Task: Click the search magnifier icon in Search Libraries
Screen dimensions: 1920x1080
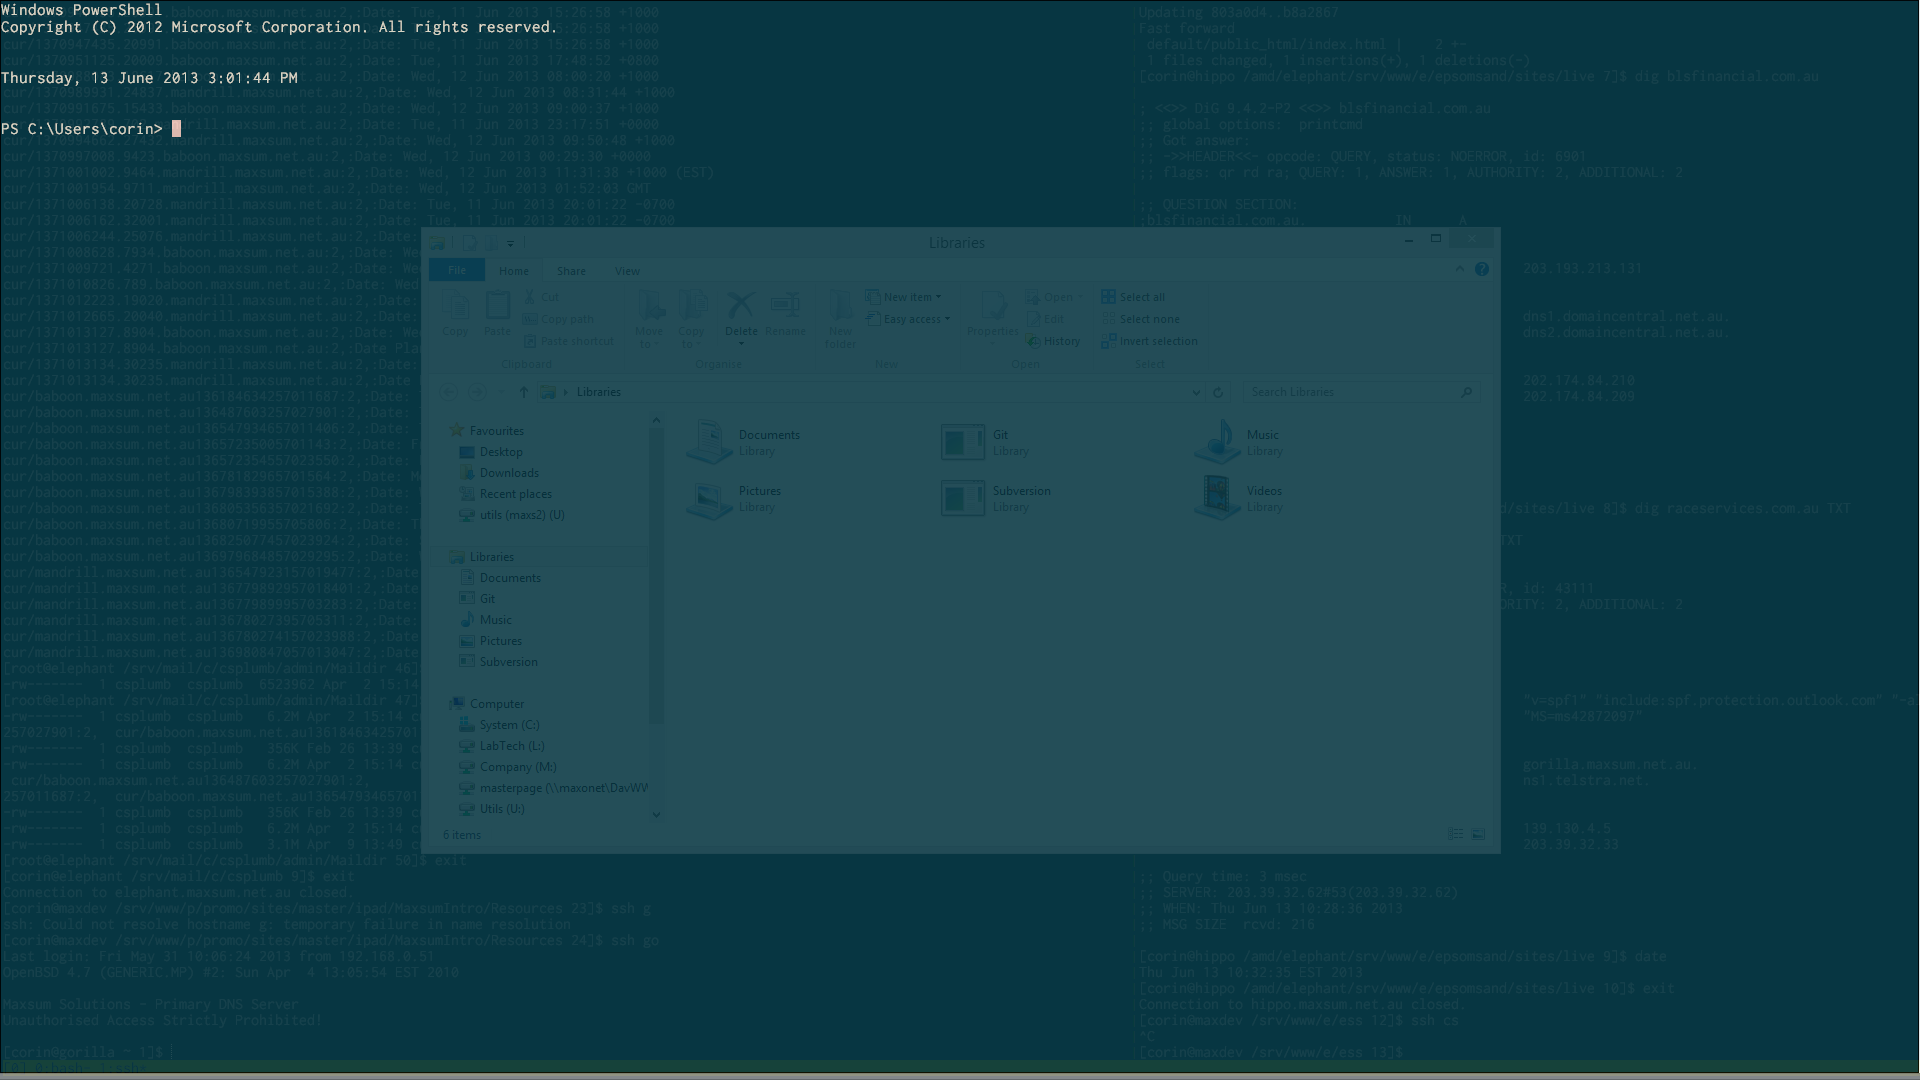Action: (x=1466, y=392)
